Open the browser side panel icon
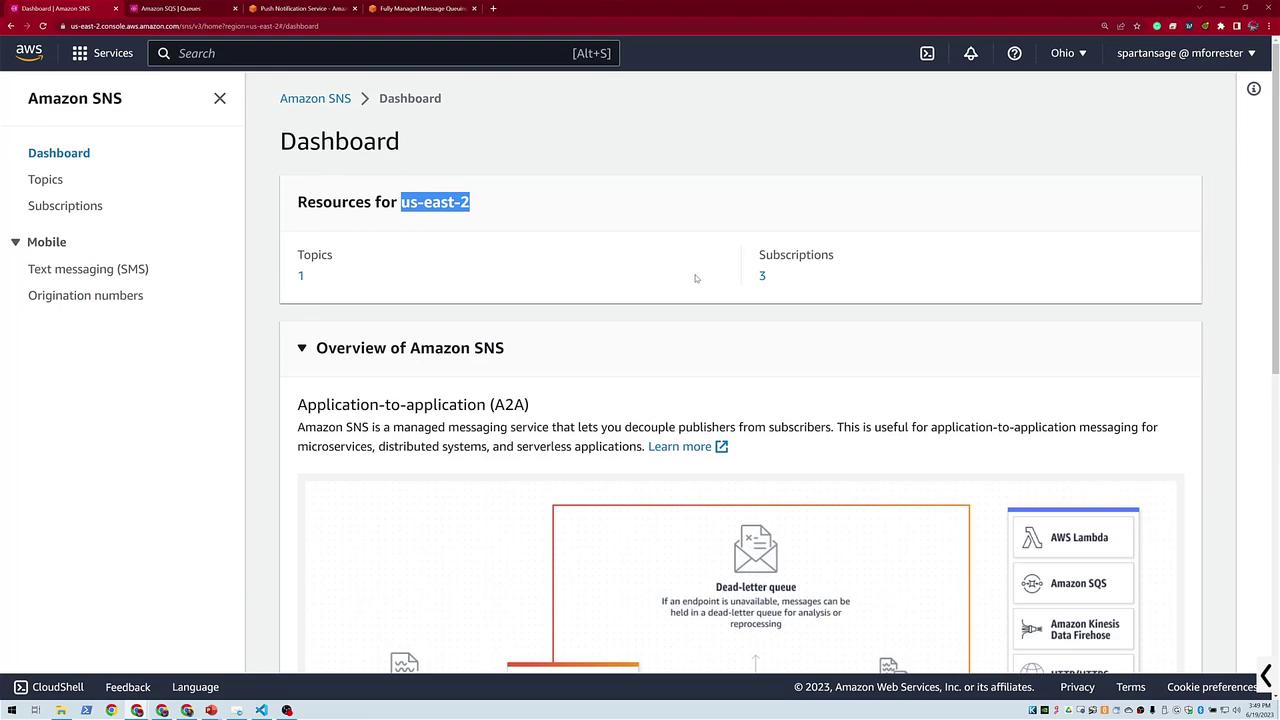 (x=1237, y=26)
